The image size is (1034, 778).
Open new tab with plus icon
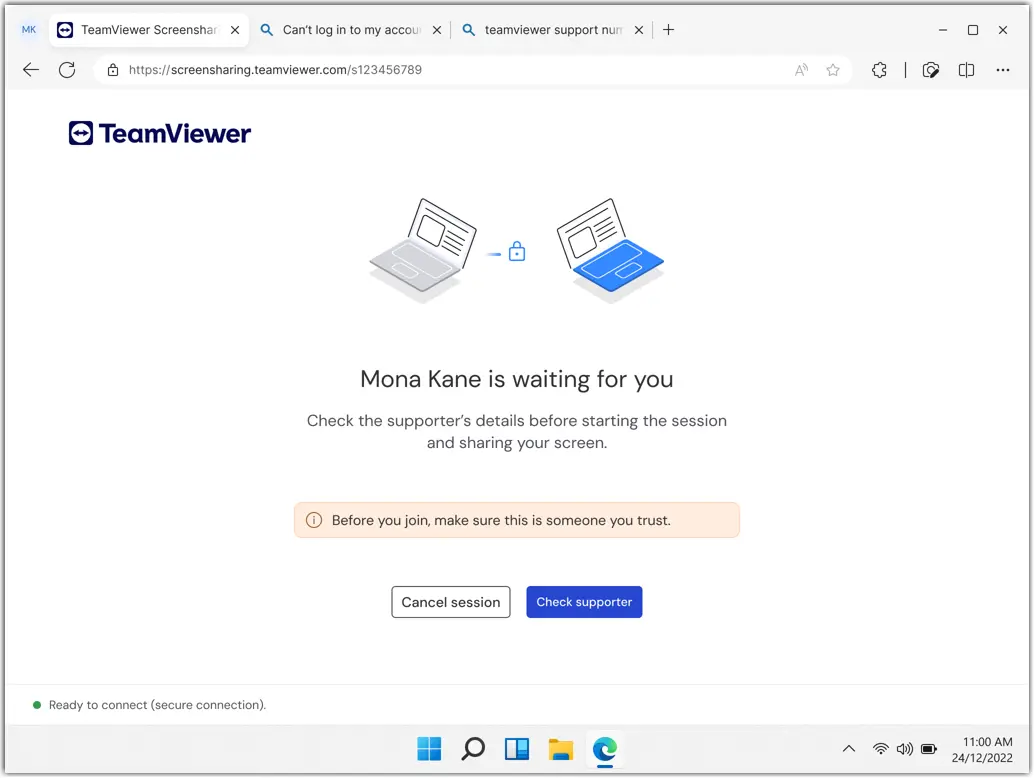pos(669,30)
